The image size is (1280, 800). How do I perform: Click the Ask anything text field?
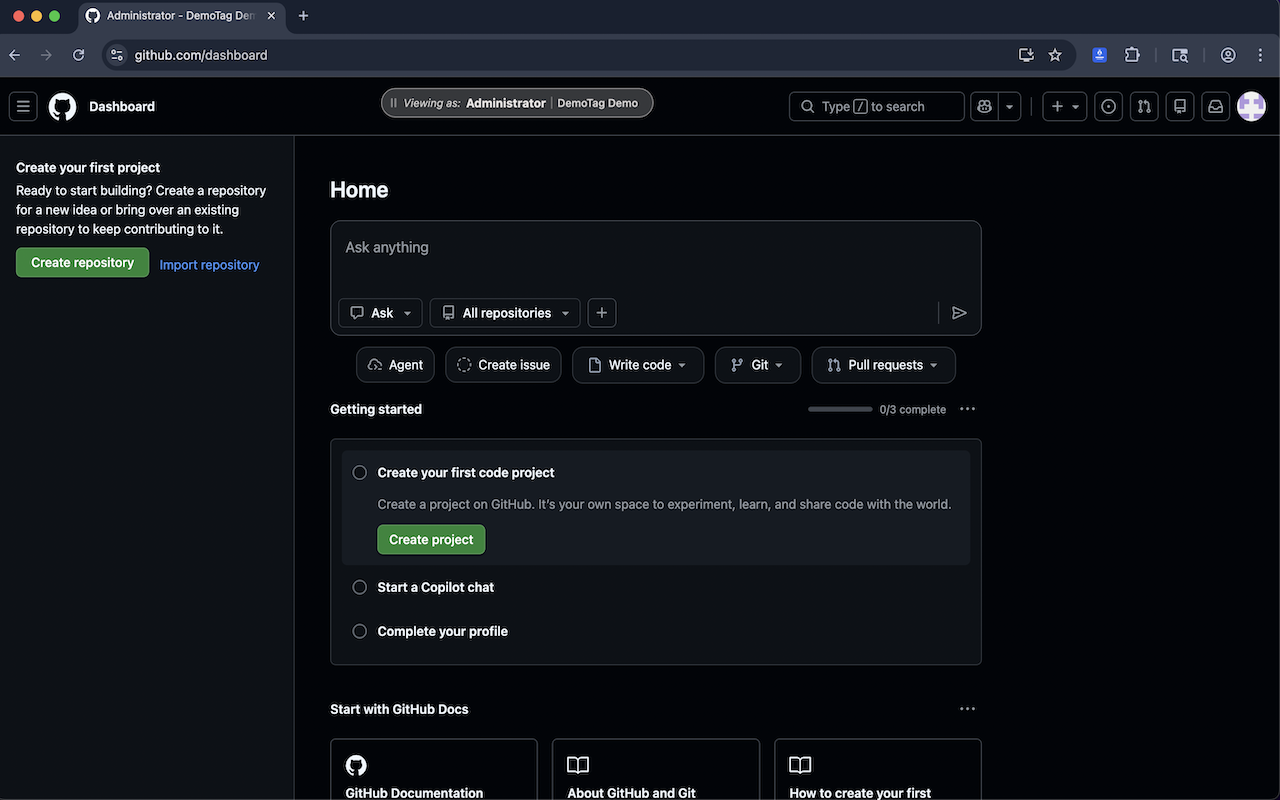pos(656,248)
